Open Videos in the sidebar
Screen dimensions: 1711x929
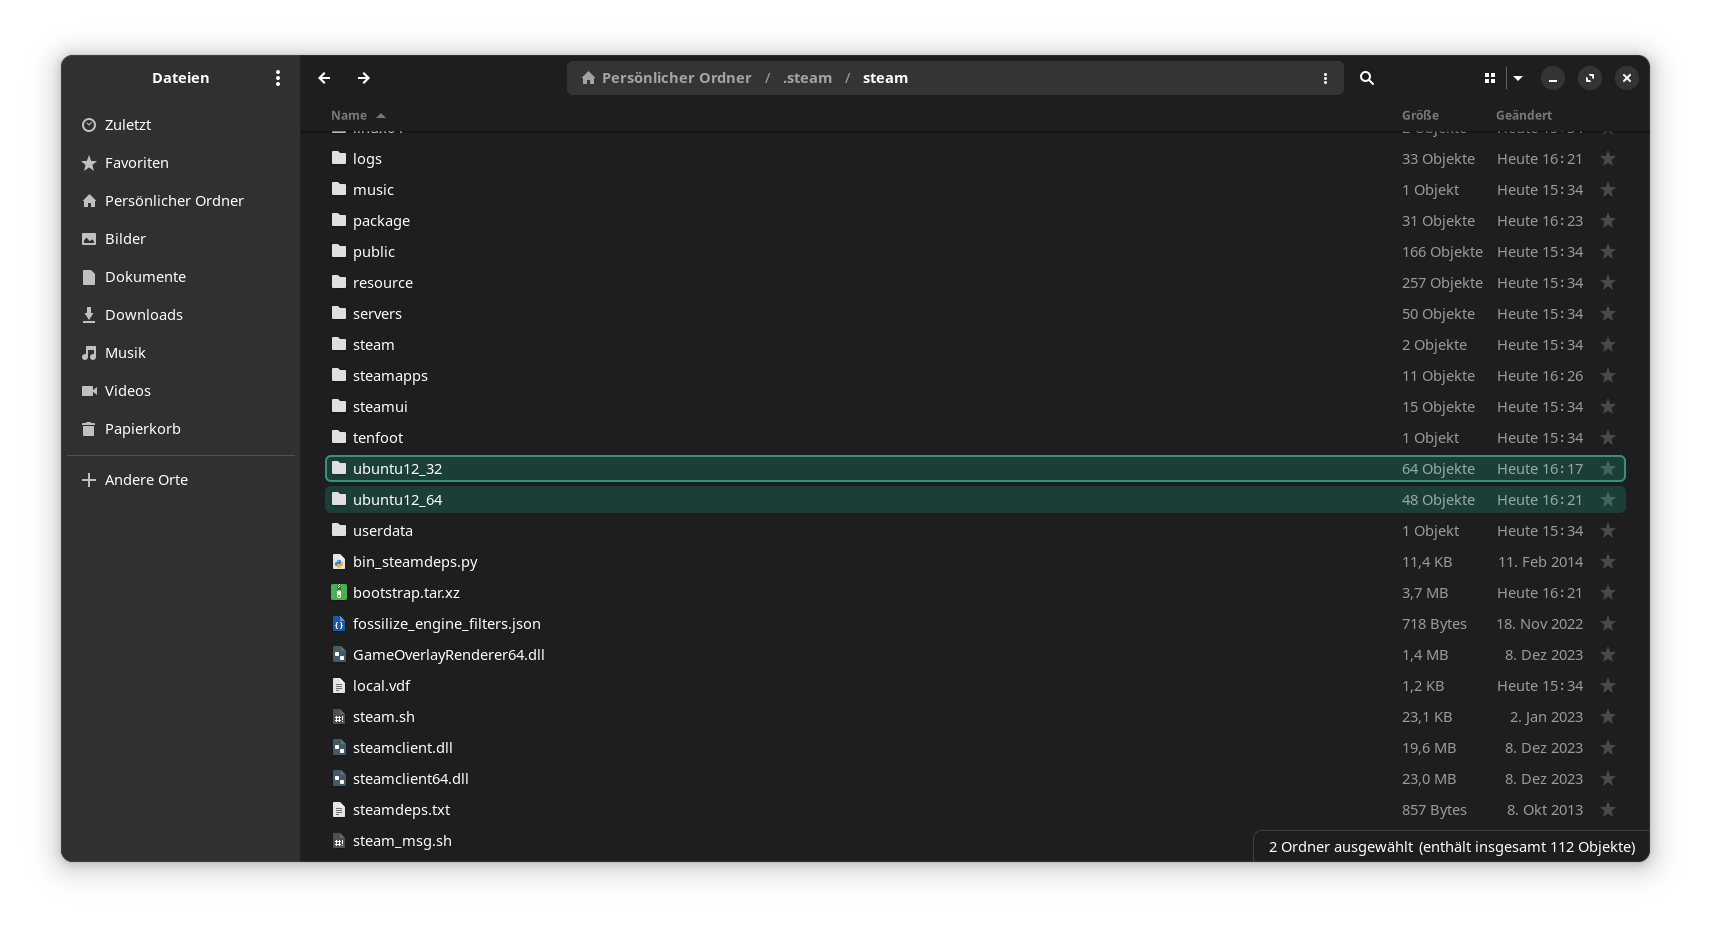pos(180,391)
